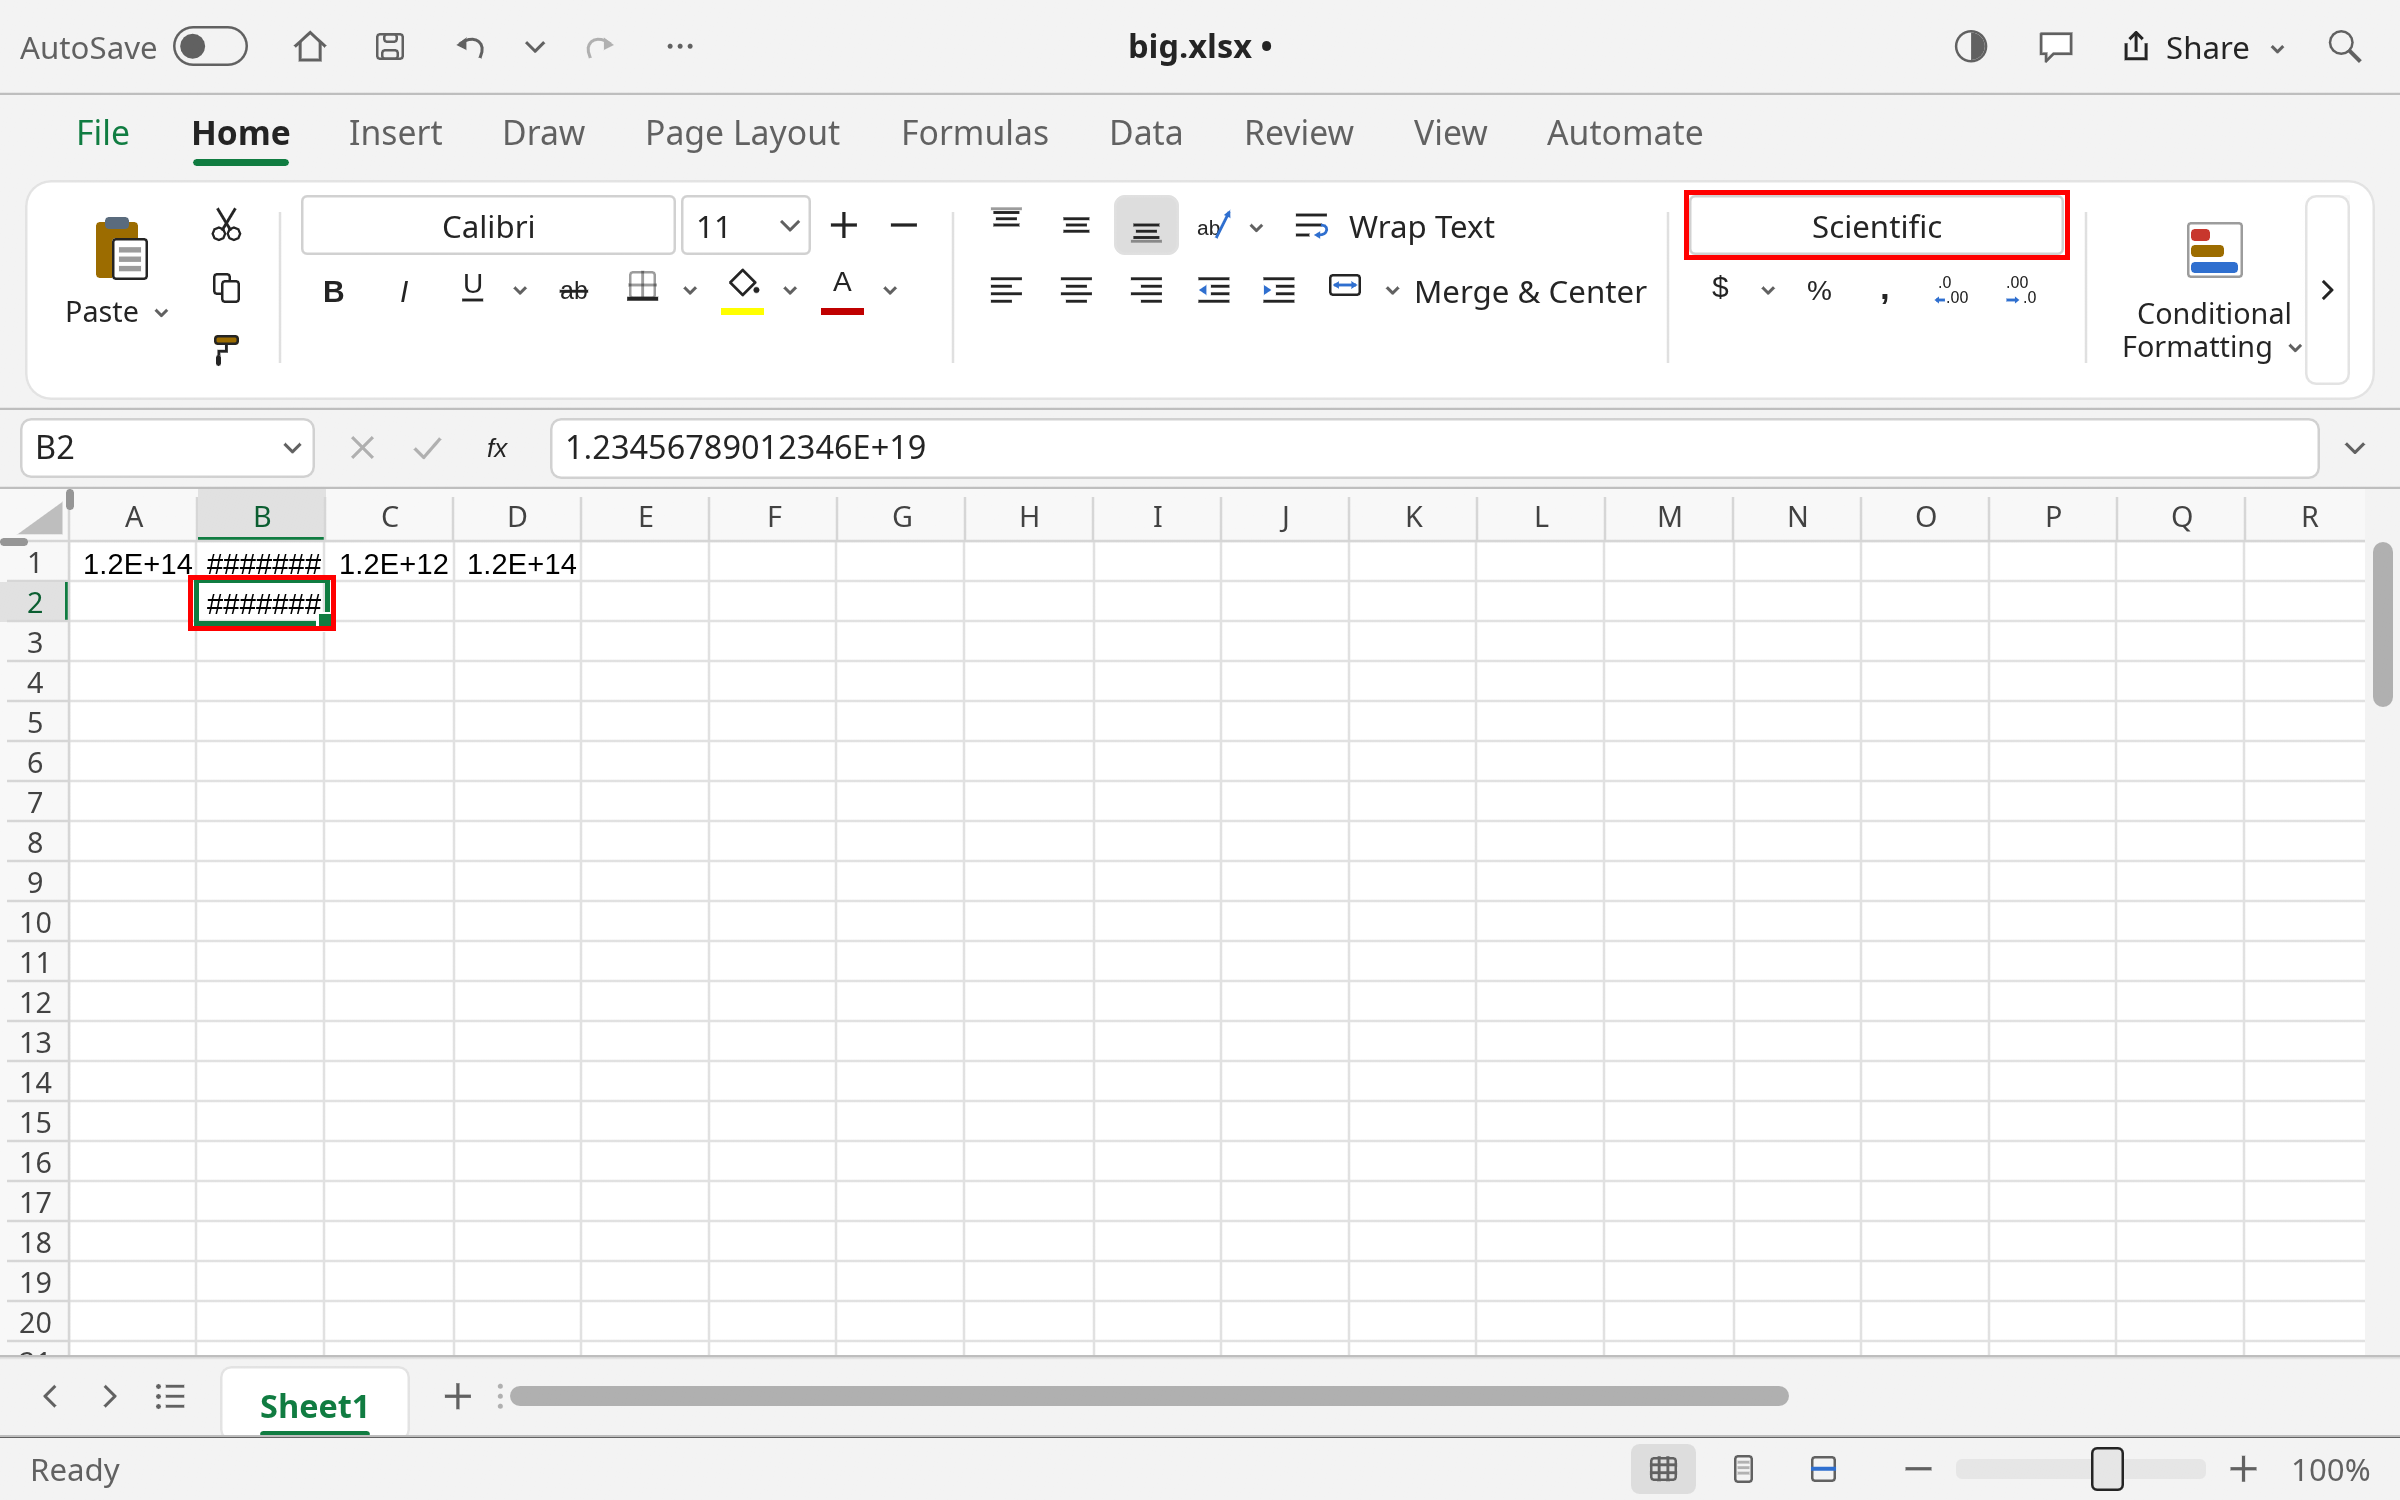Image resolution: width=2400 pixels, height=1500 pixels.
Task: Open the Name Box dropdown
Action: tap(292, 448)
